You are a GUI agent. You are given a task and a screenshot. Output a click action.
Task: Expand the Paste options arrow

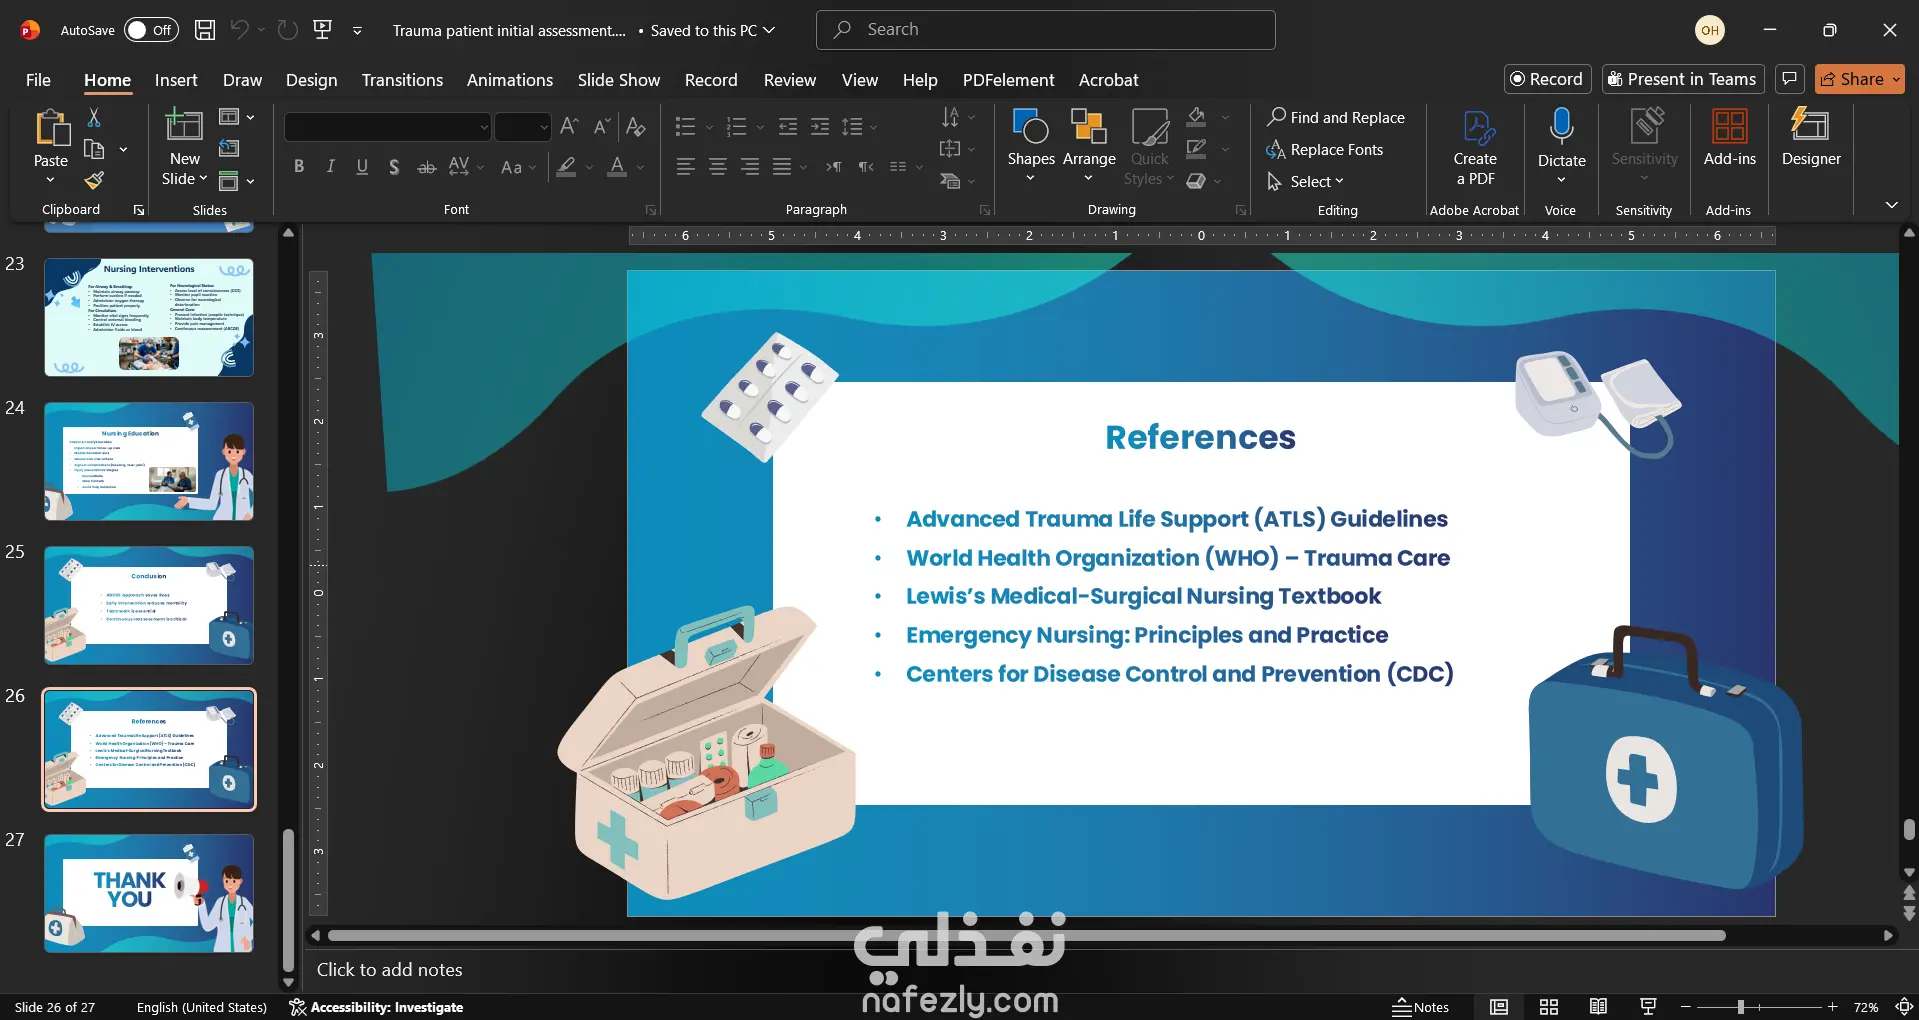tap(51, 180)
